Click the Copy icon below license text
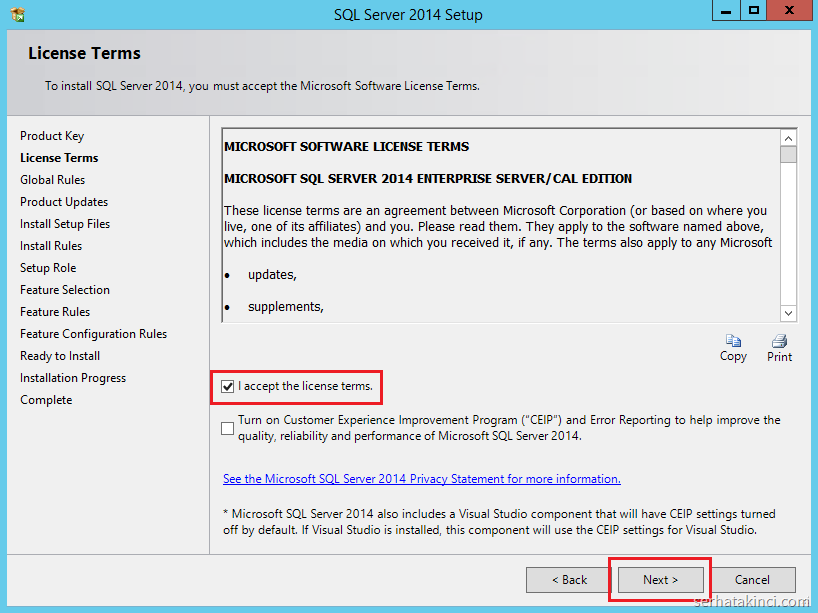 (x=733, y=342)
